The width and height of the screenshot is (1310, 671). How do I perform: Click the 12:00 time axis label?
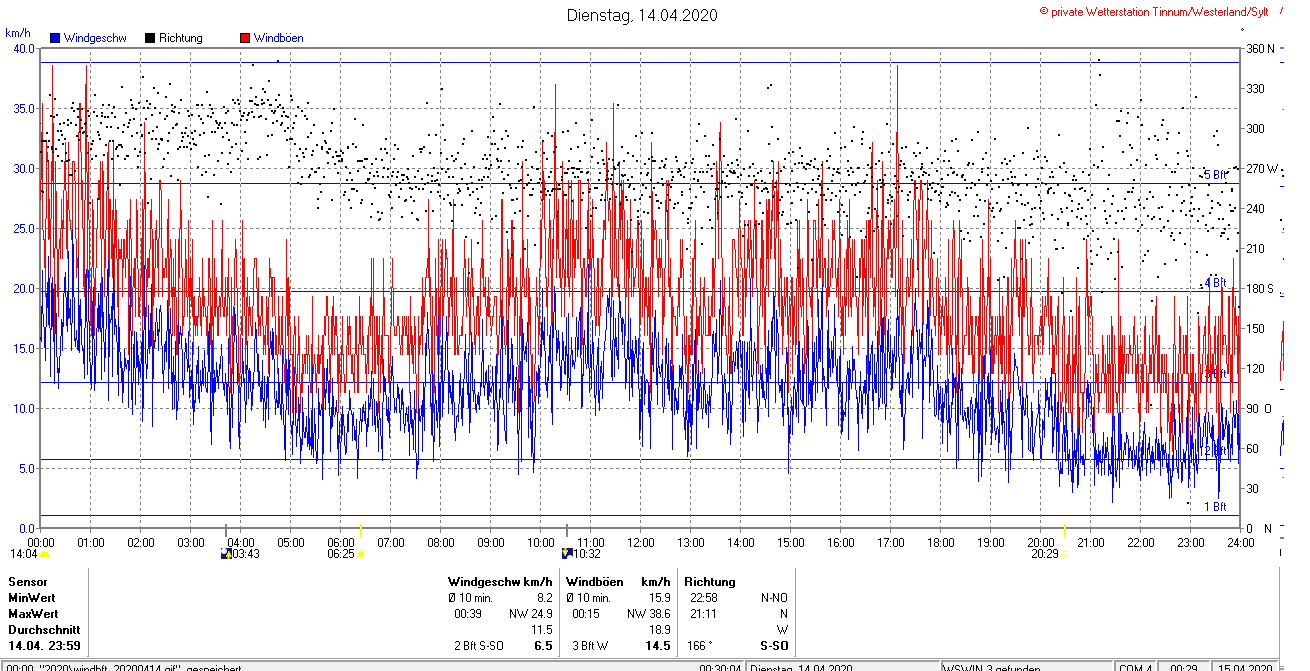(x=641, y=542)
